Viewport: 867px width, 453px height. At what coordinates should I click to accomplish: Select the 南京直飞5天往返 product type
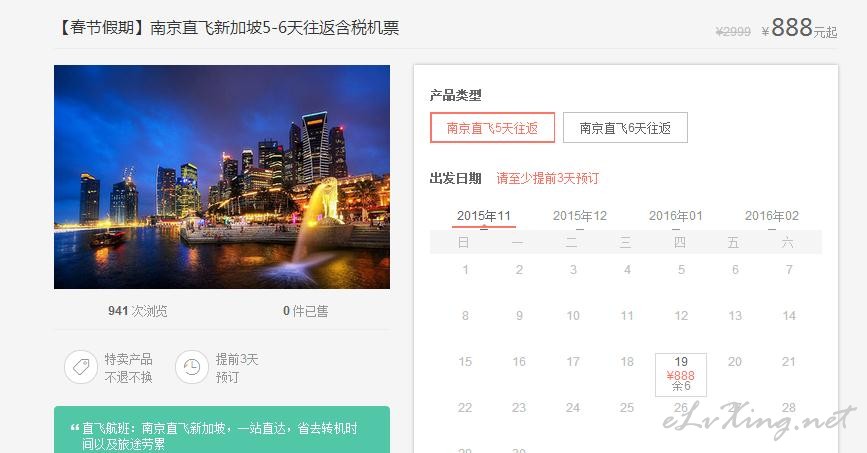492,128
